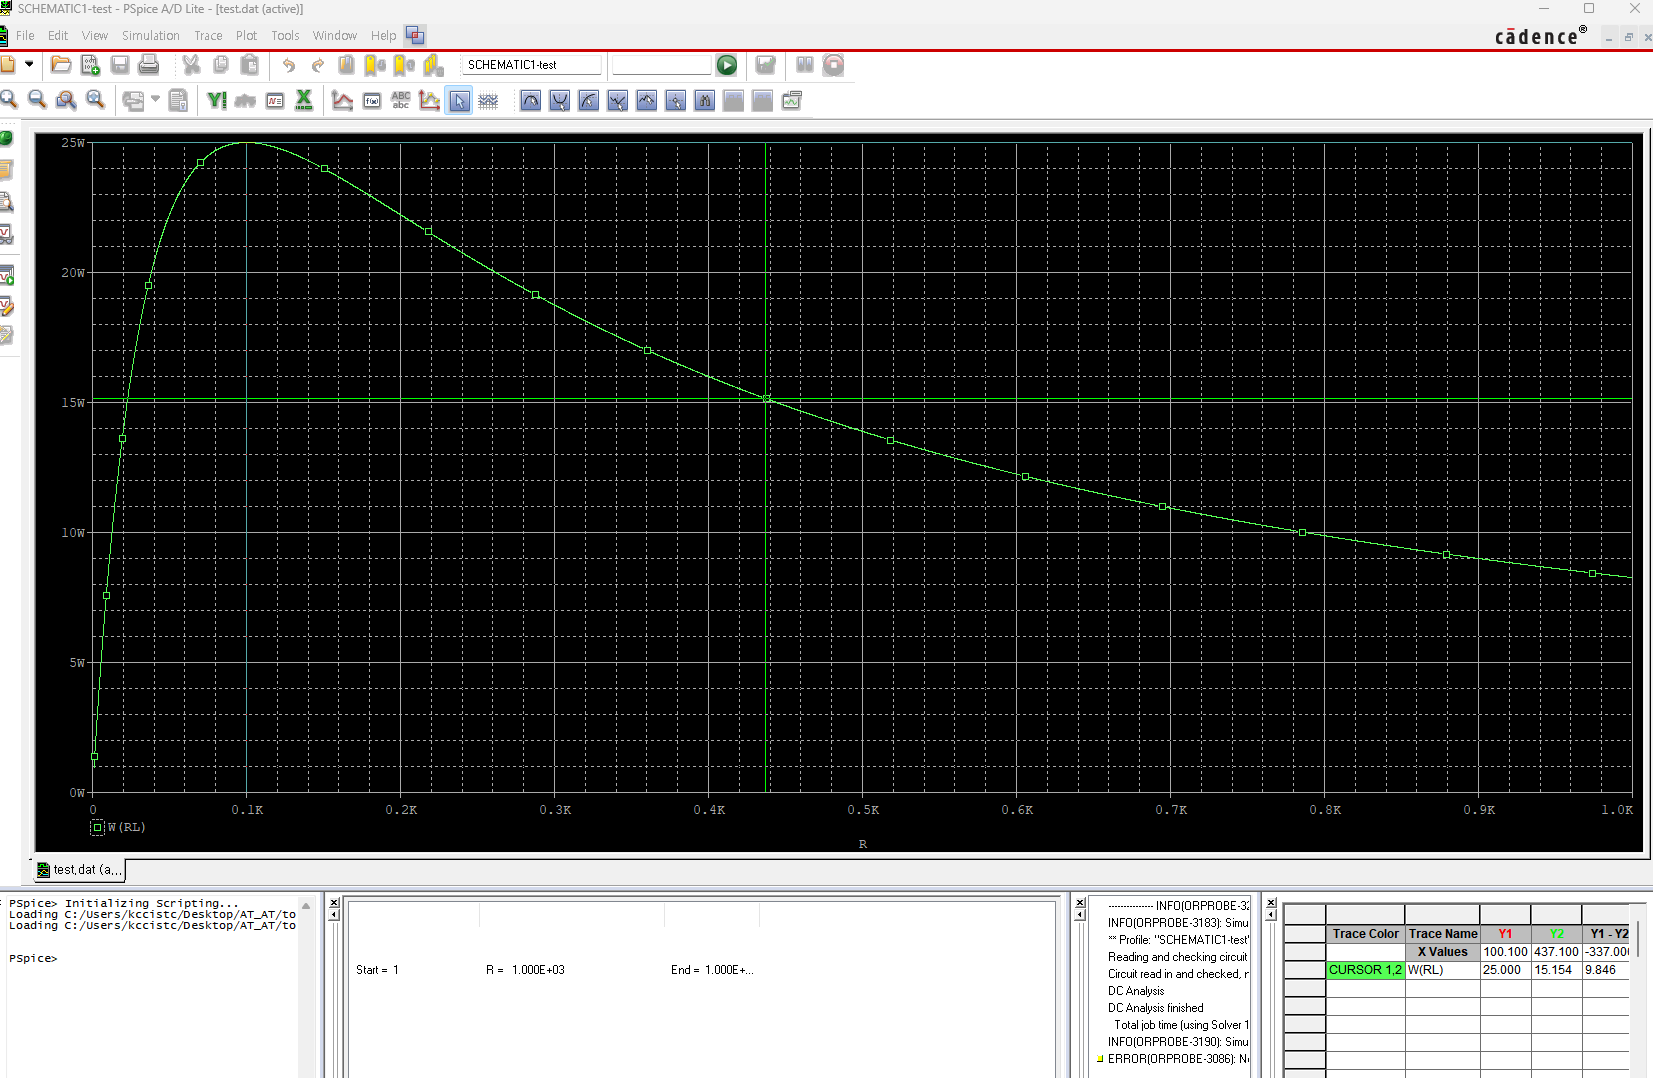Open the Tools menu

[x=285, y=36]
